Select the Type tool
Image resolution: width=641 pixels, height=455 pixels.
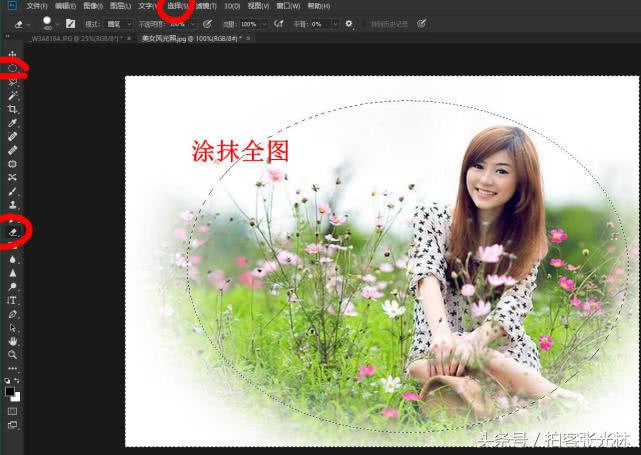click(x=12, y=300)
